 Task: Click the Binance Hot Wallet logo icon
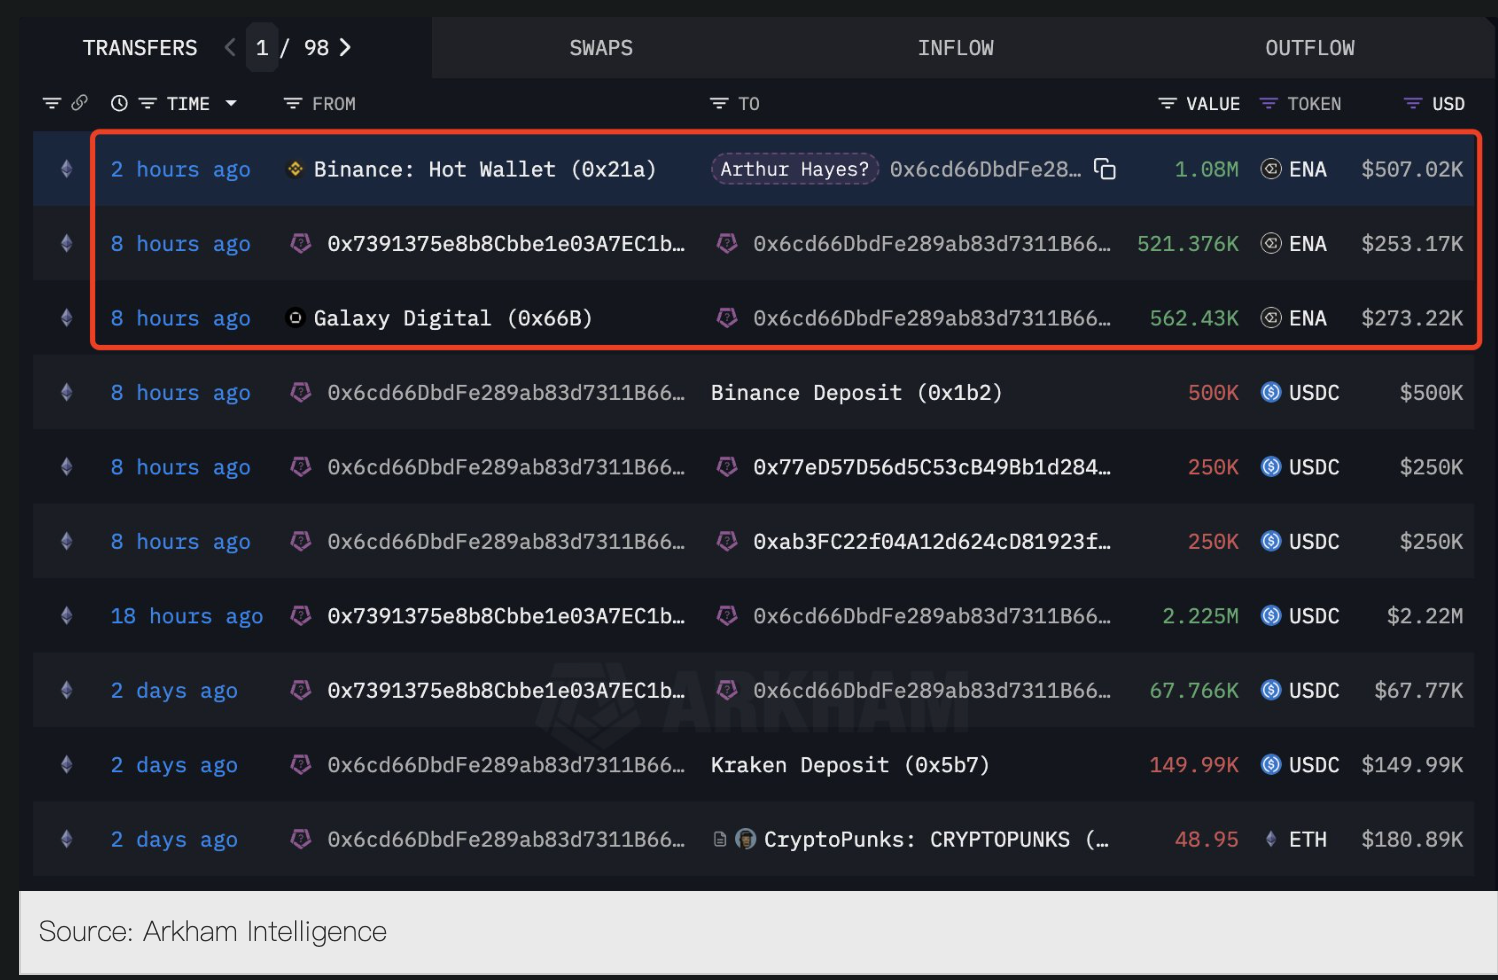[x=295, y=169]
